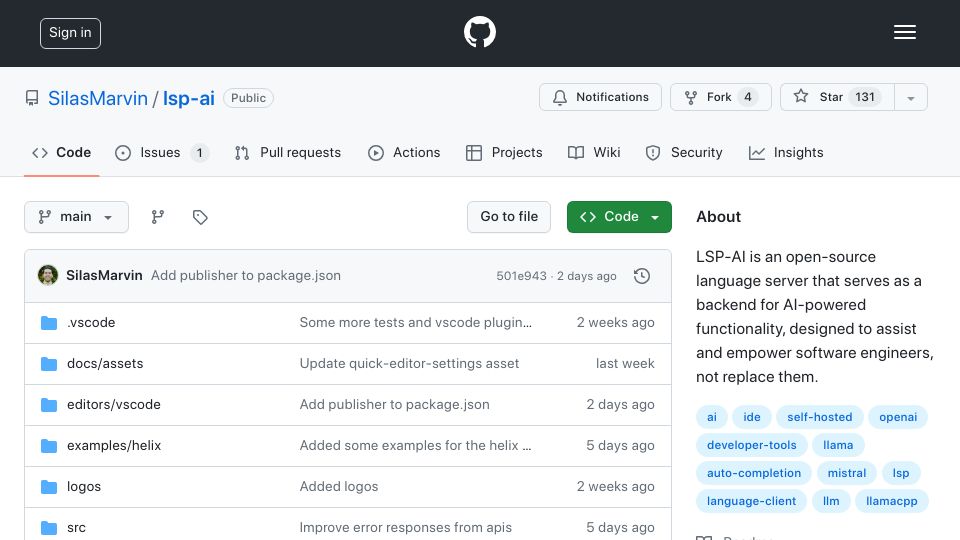This screenshot has height=540, width=960.
Task: Open the lsp-ai repository link
Action: [189, 99]
